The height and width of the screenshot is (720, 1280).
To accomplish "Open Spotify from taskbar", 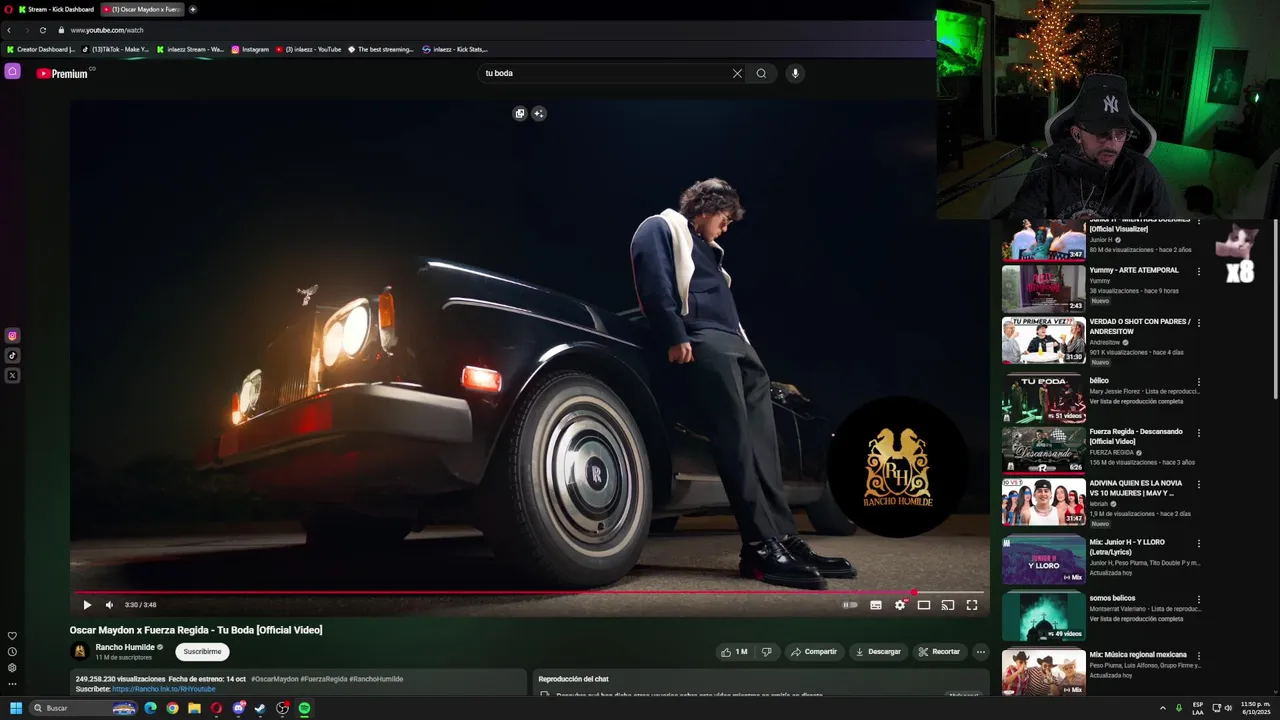I will pyautogui.click(x=304, y=708).
